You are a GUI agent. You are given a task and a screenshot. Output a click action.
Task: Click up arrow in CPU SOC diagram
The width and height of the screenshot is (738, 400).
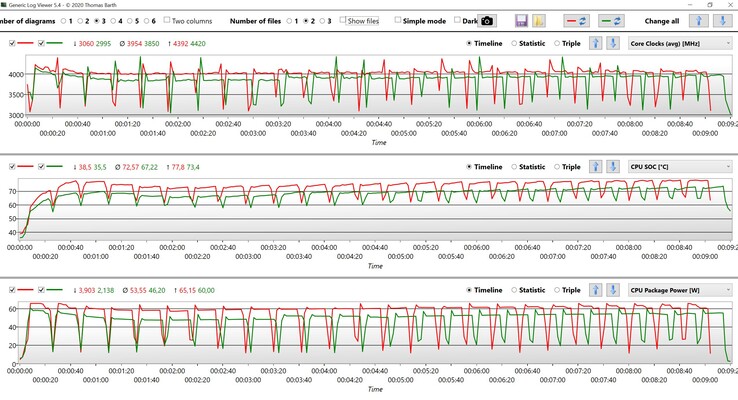tap(596, 167)
